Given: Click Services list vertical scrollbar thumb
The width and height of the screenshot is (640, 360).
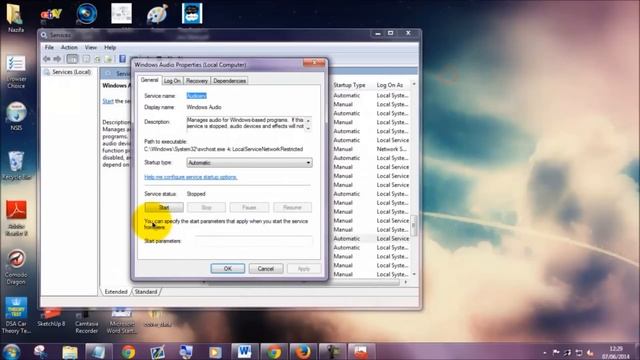Looking at the screenshot, I should point(414,225).
